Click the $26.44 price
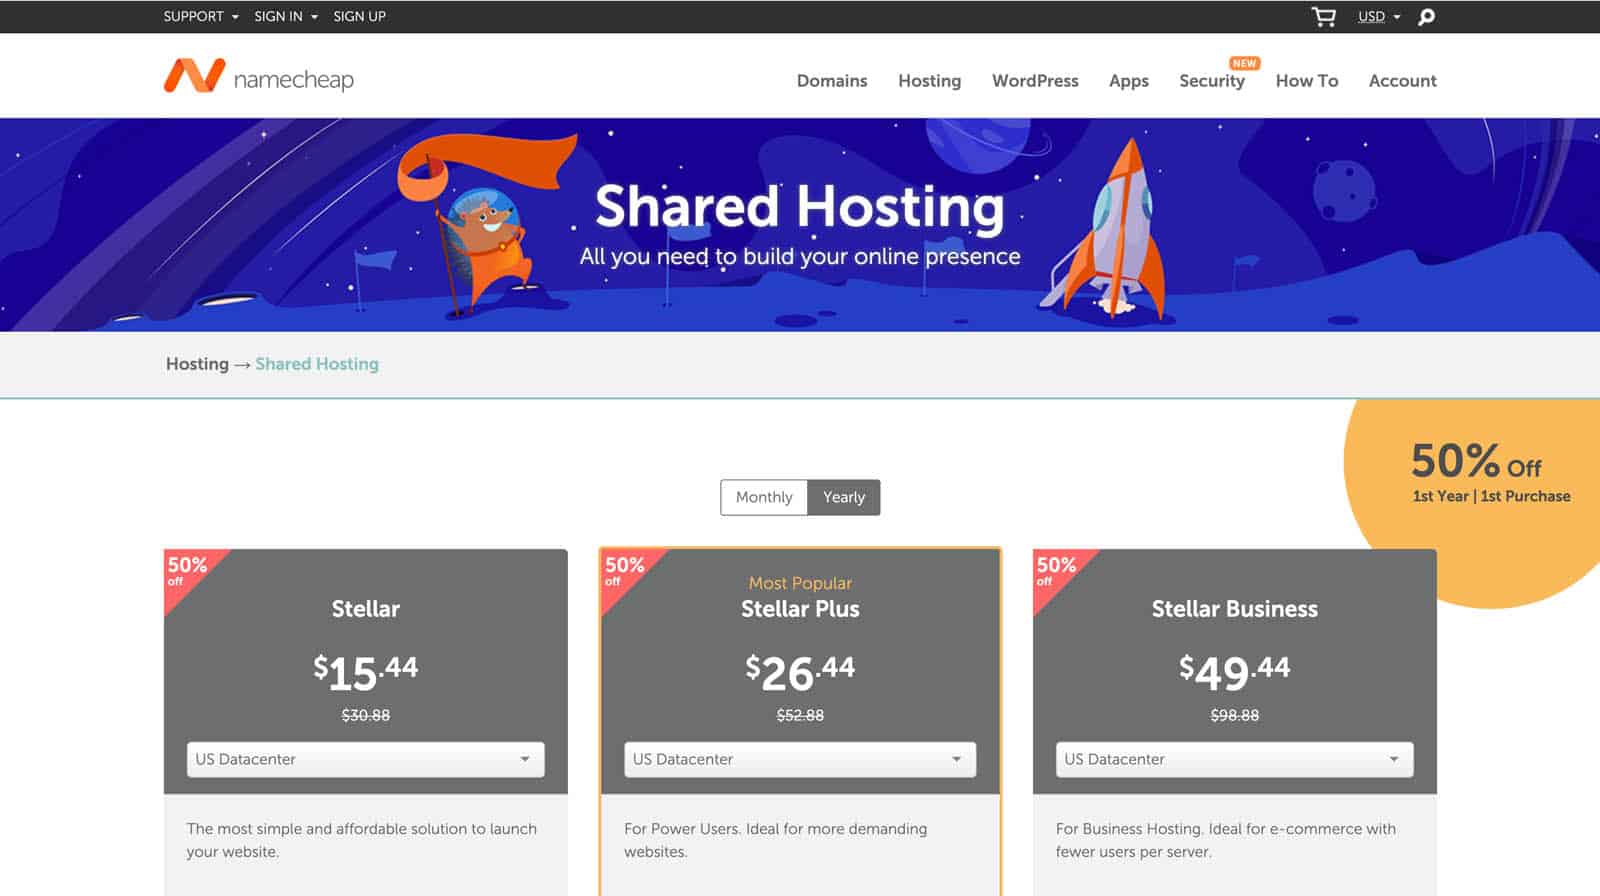 click(800, 672)
